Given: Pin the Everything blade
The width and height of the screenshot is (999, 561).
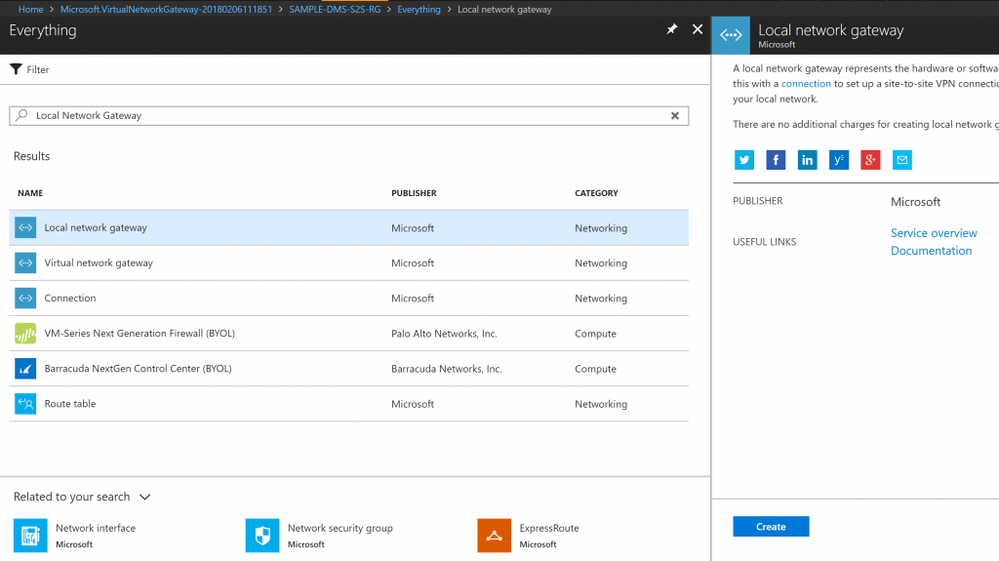Looking at the screenshot, I should (672, 29).
